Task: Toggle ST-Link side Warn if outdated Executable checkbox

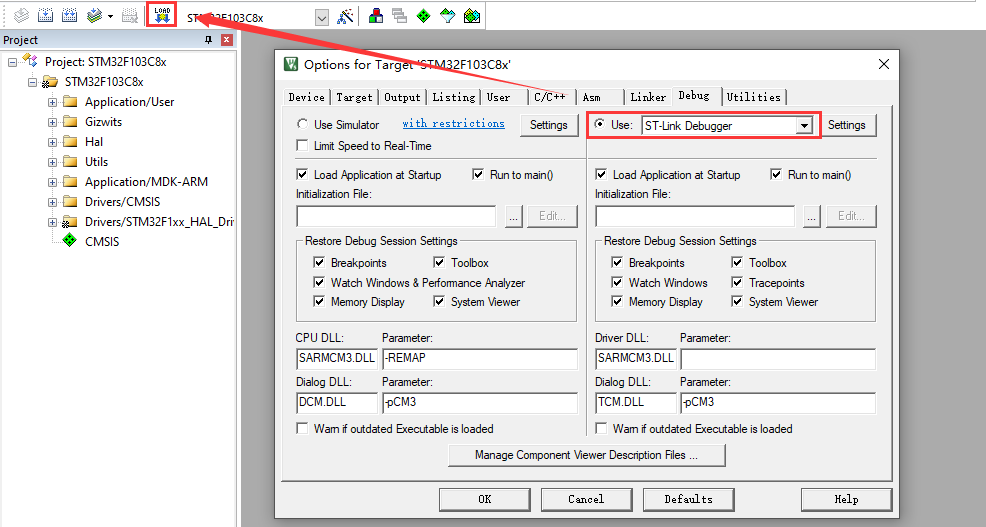Action: [x=601, y=428]
